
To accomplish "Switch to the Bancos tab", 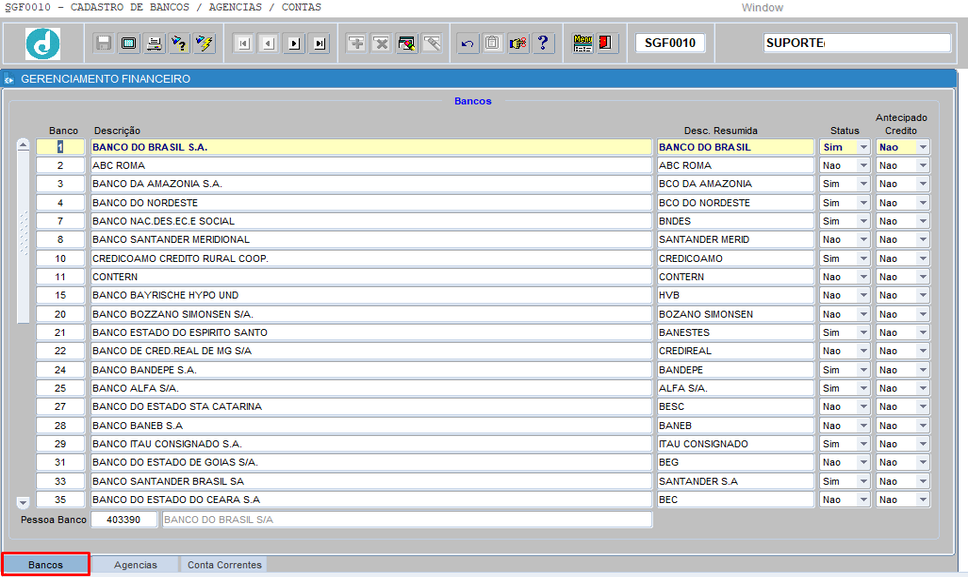I will click(46, 565).
